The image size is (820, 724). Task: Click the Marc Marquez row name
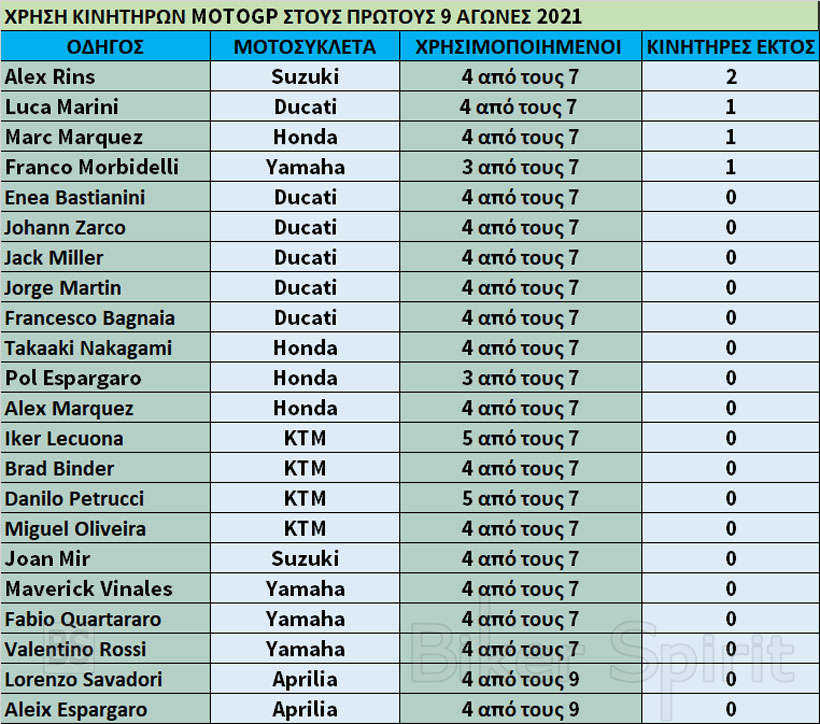[105, 137]
